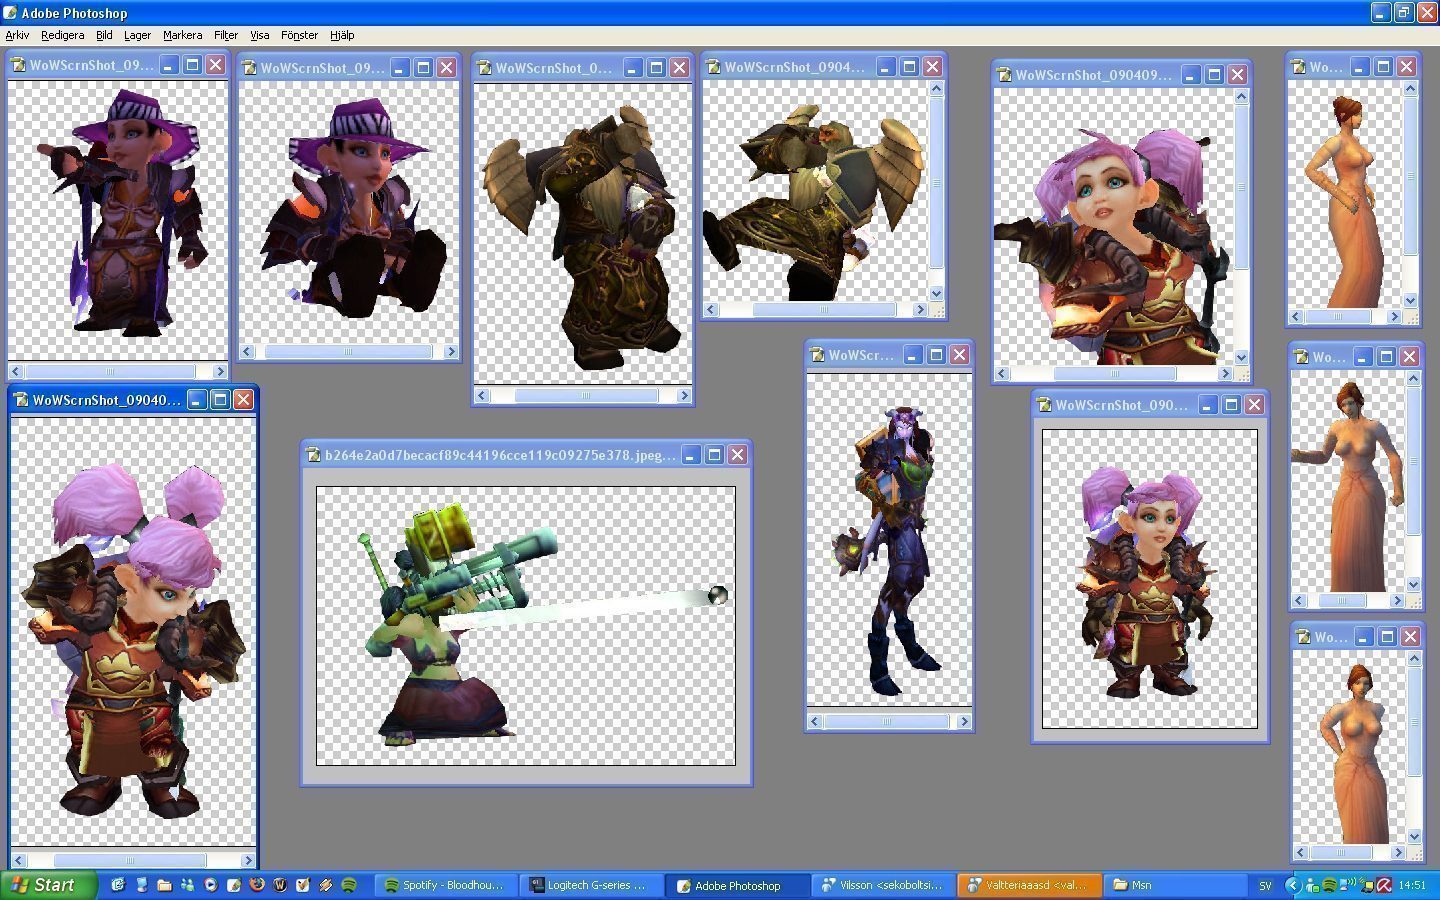The width and height of the screenshot is (1440, 900).
Task: Click scroll-left arrow in the dwarf window
Action: (481, 395)
